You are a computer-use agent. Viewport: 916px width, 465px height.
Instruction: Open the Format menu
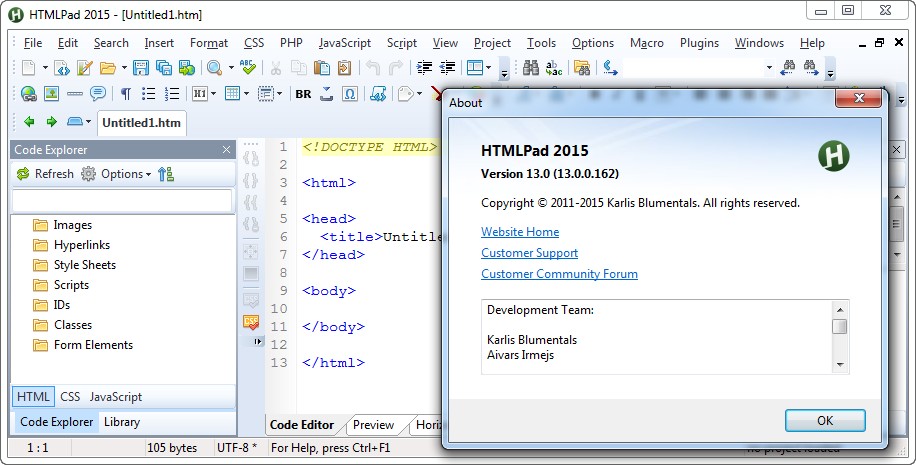pyautogui.click(x=209, y=43)
